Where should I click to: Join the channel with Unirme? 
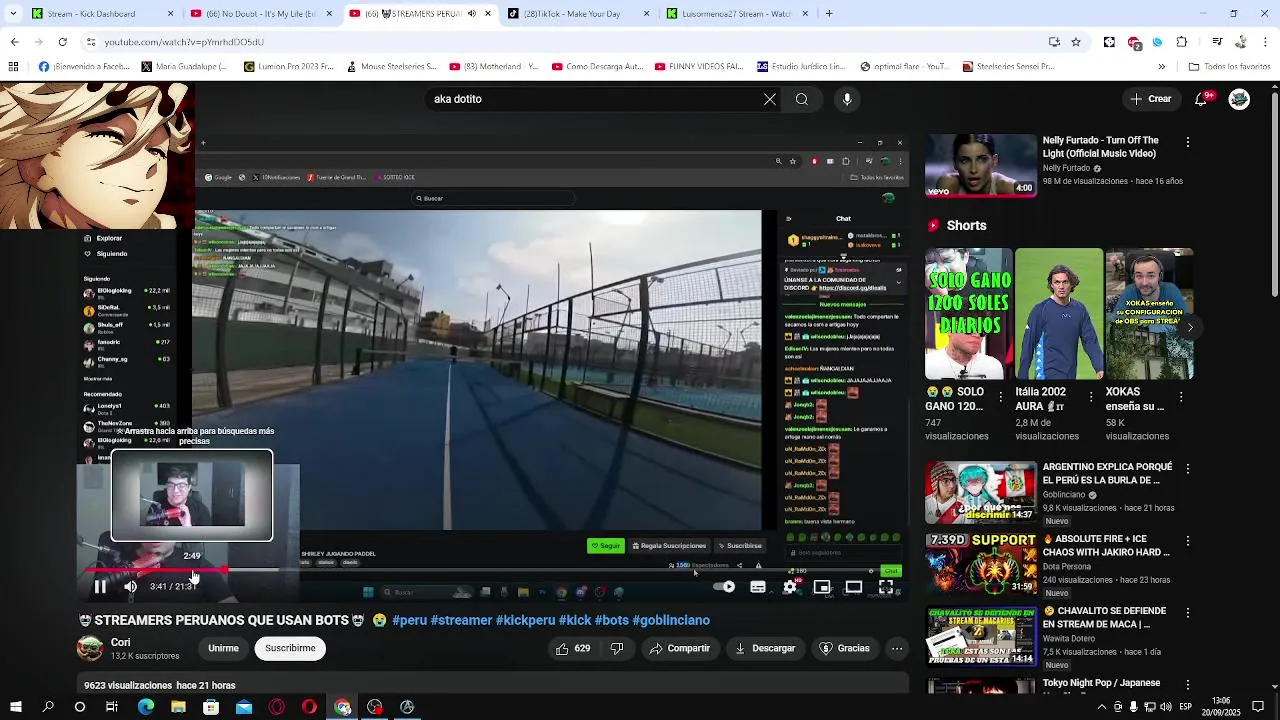pos(223,648)
